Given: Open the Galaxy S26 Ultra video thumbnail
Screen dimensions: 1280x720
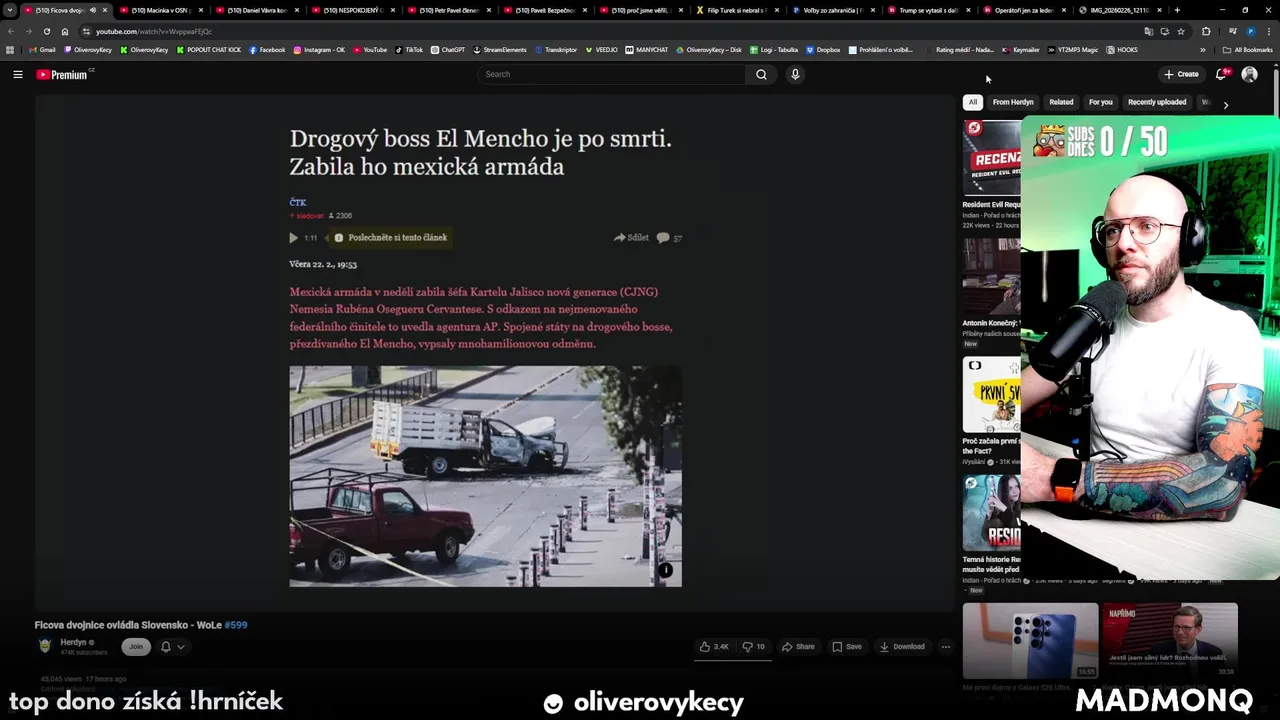Looking at the screenshot, I should pyautogui.click(x=1030, y=640).
